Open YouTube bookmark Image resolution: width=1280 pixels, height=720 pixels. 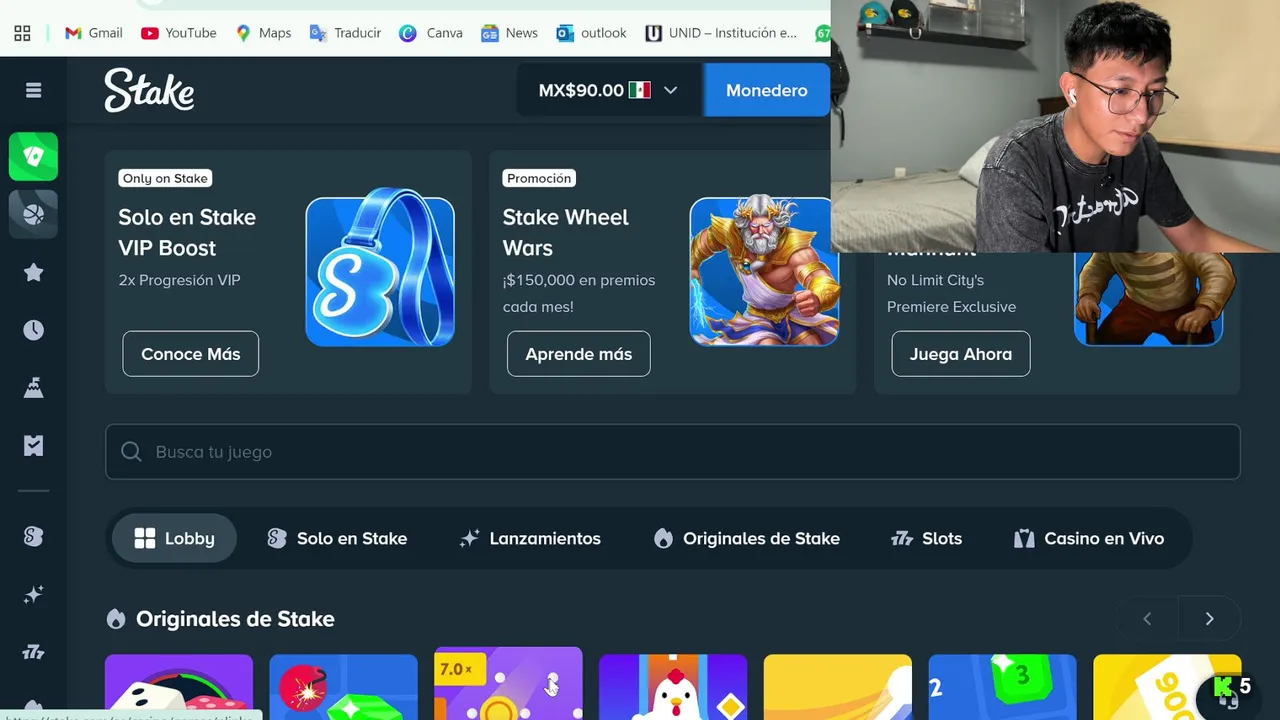pyautogui.click(x=179, y=33)
